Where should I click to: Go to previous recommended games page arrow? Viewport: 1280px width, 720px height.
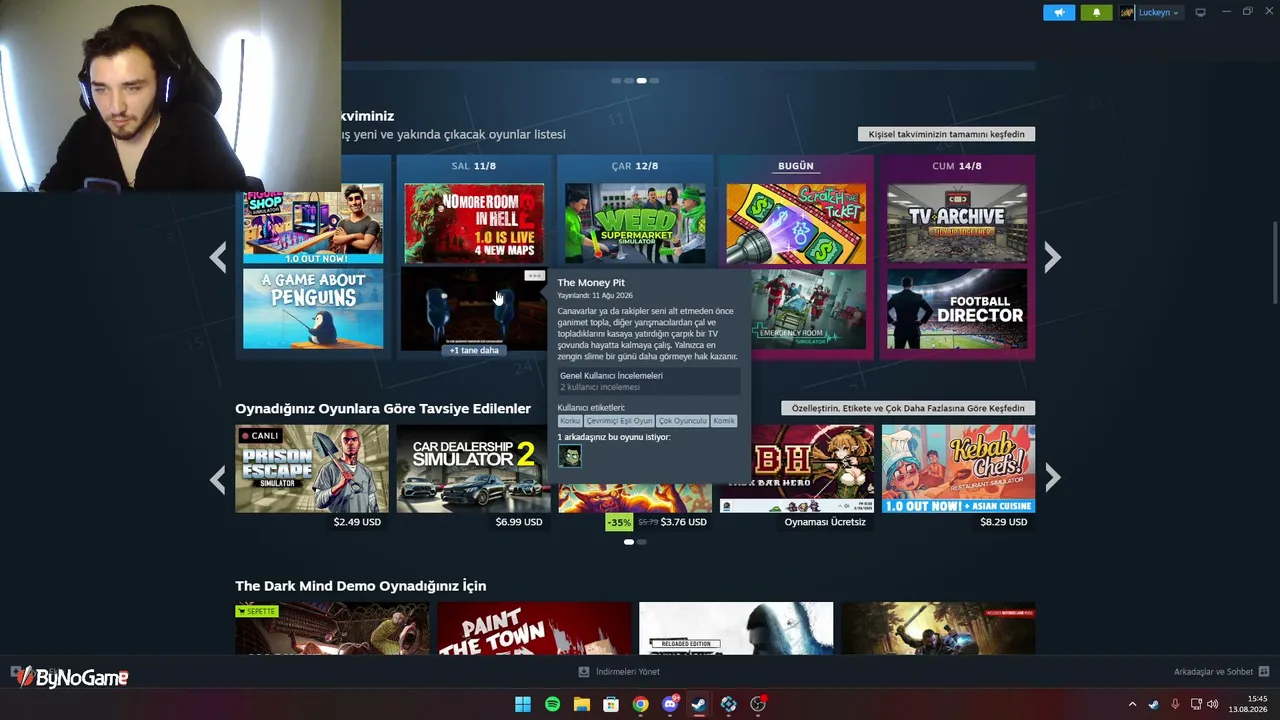click(x=218, y=479)
